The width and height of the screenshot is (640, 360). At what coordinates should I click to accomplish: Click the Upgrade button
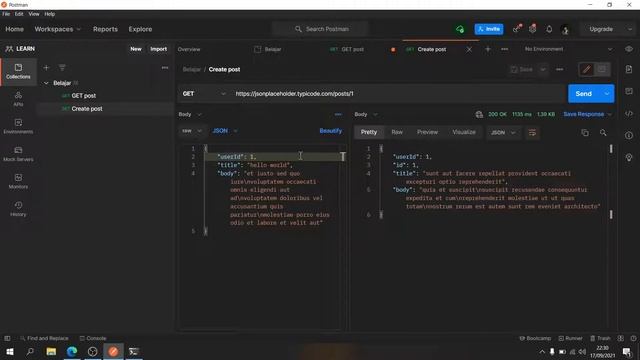[601, 29]
